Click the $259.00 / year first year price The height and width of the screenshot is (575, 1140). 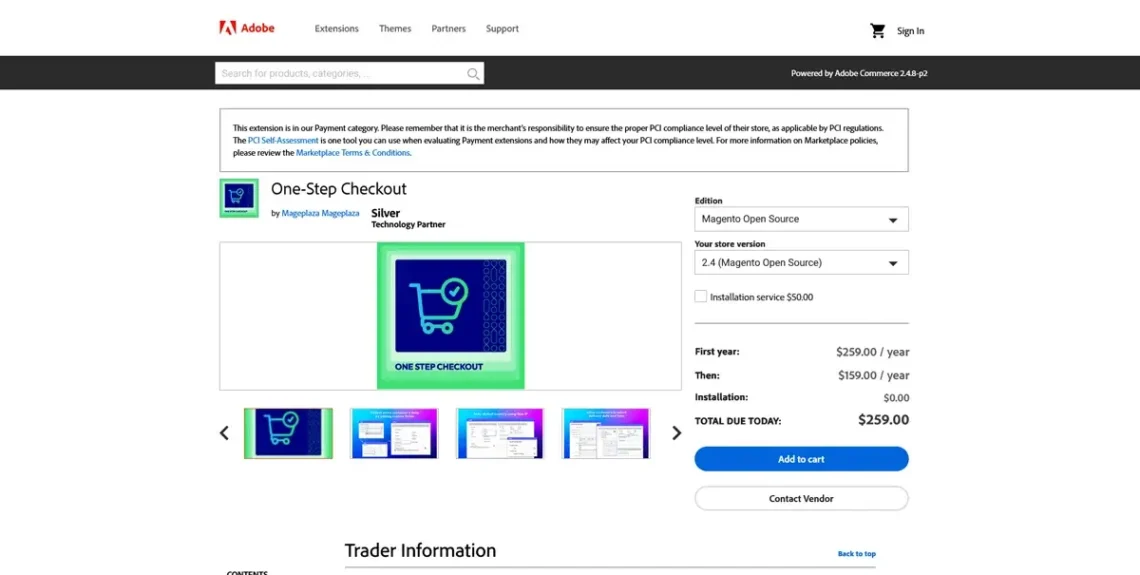coord(872,352)
